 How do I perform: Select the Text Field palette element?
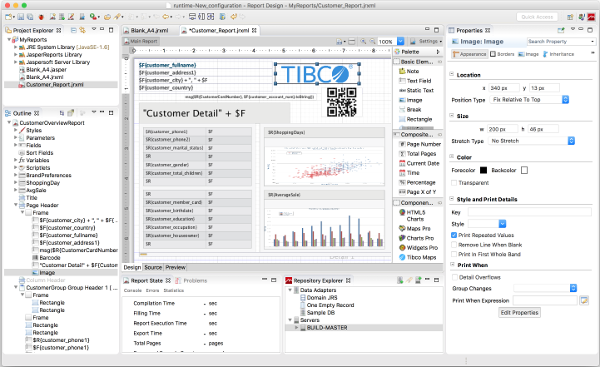click(415, 81)
